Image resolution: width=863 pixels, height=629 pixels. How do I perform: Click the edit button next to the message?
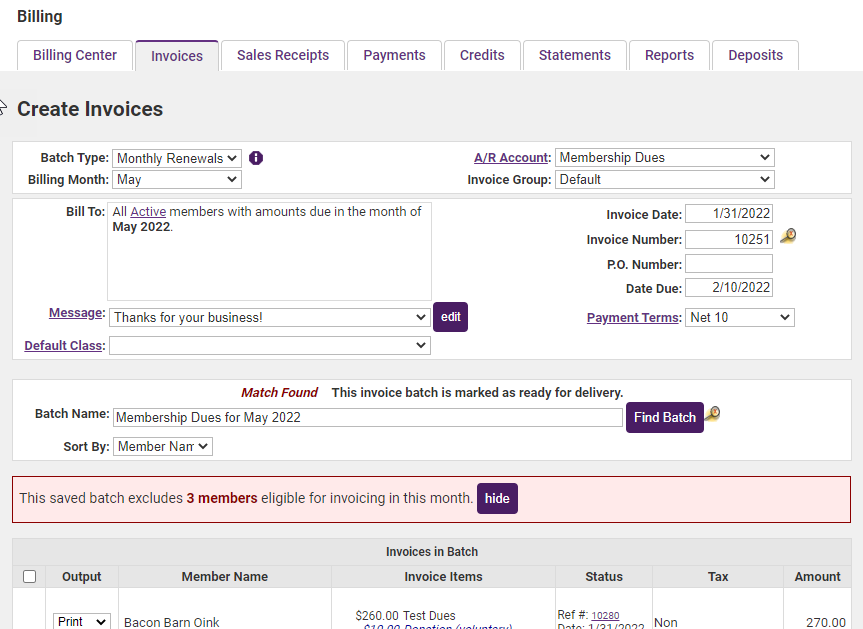click(450, 317)
